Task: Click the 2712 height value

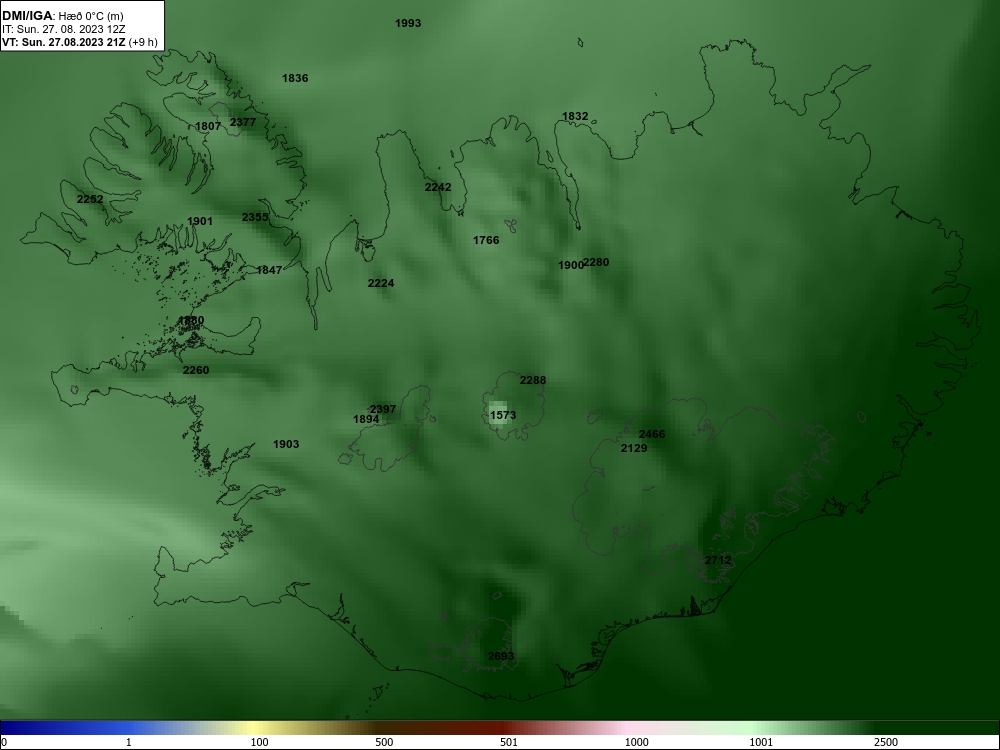Action: point(718,560)
